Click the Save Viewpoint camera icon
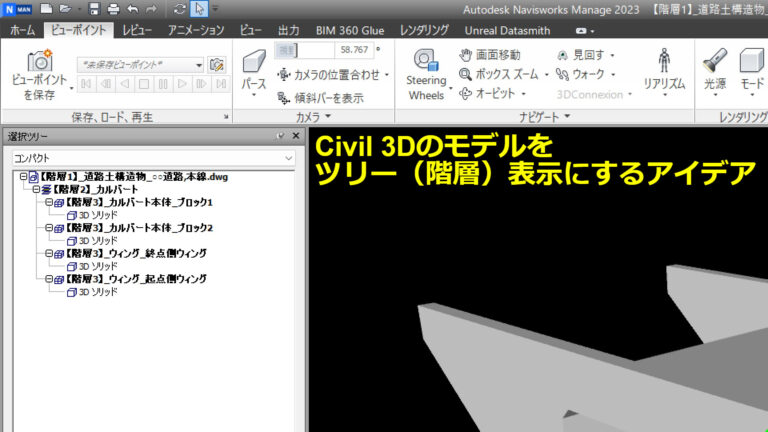 40,61
